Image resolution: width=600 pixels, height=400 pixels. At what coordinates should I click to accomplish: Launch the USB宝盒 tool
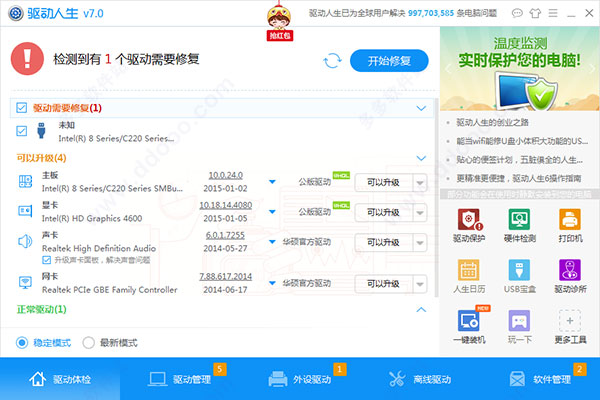click(x=519, y=270)
